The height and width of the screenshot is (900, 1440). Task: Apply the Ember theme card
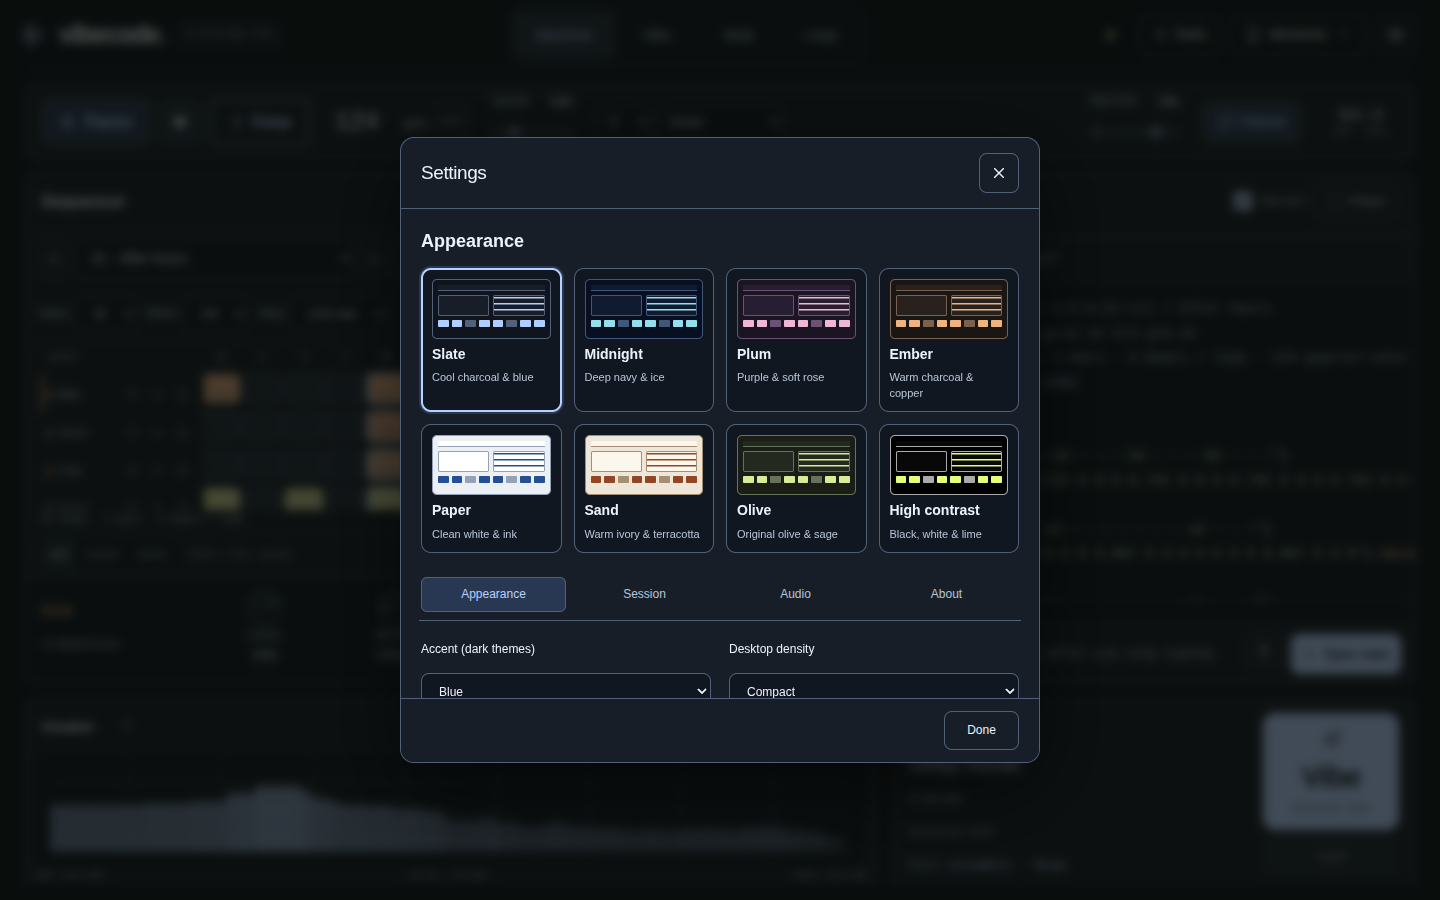pyautogui.click(x=949, y=340)
